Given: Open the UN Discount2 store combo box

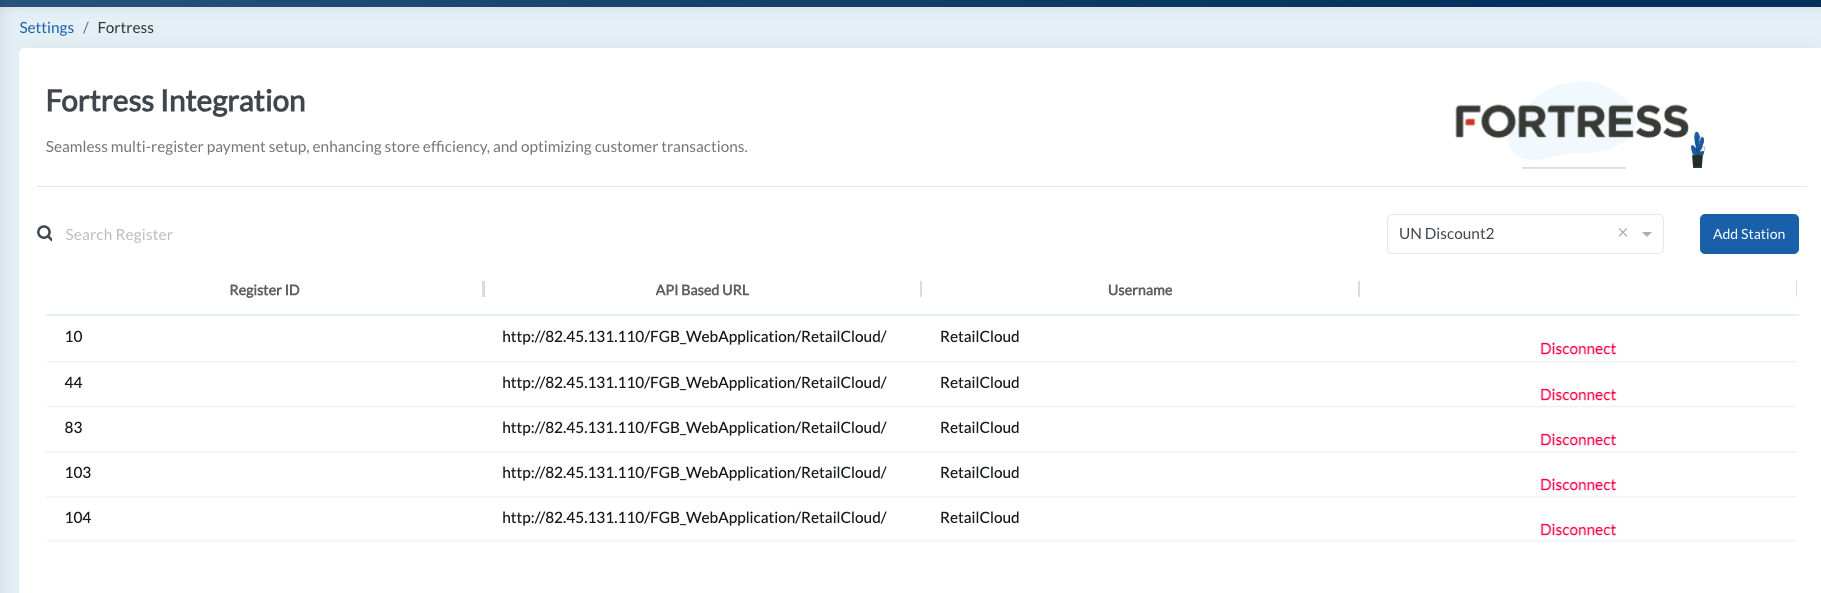Looking at the screenshot, I should tap(1525, 234).
